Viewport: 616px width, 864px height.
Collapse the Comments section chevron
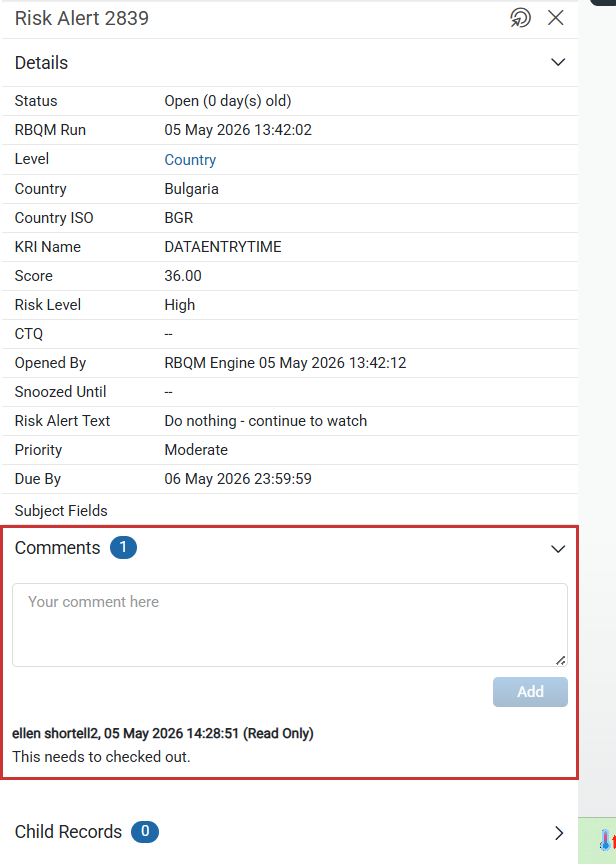pyautogui.click(x=558, y=549)
